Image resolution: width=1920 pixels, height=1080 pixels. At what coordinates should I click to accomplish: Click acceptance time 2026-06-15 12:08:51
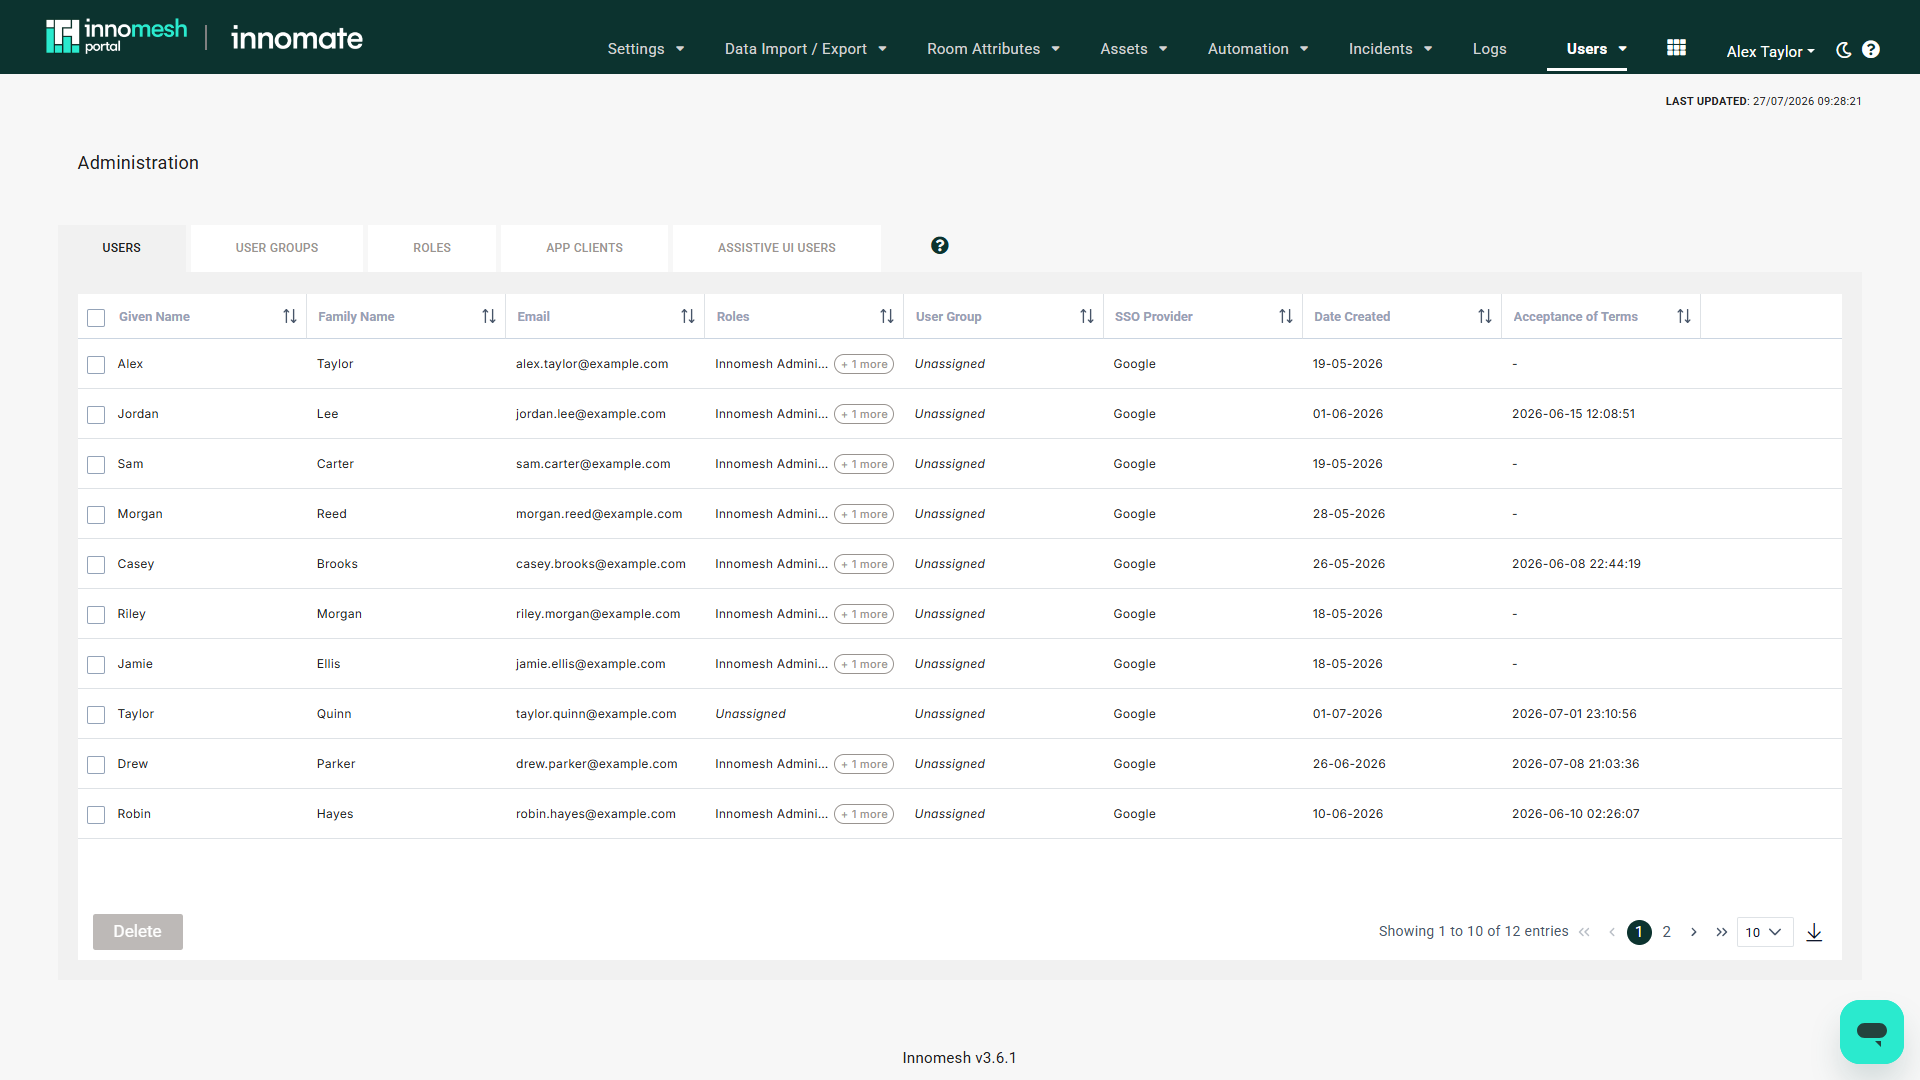pos(1574,414)
